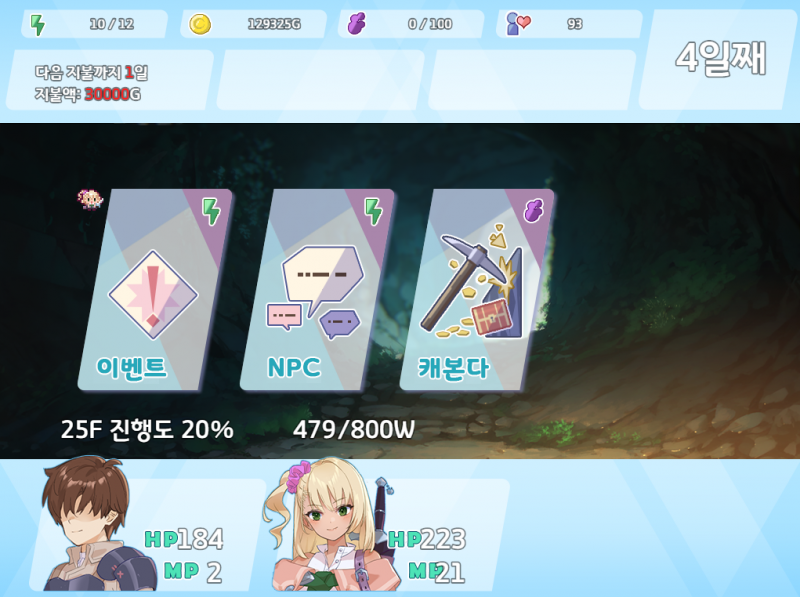
Task: Click the 25F 진행도 20% progress text
Action: coord(147,430)
